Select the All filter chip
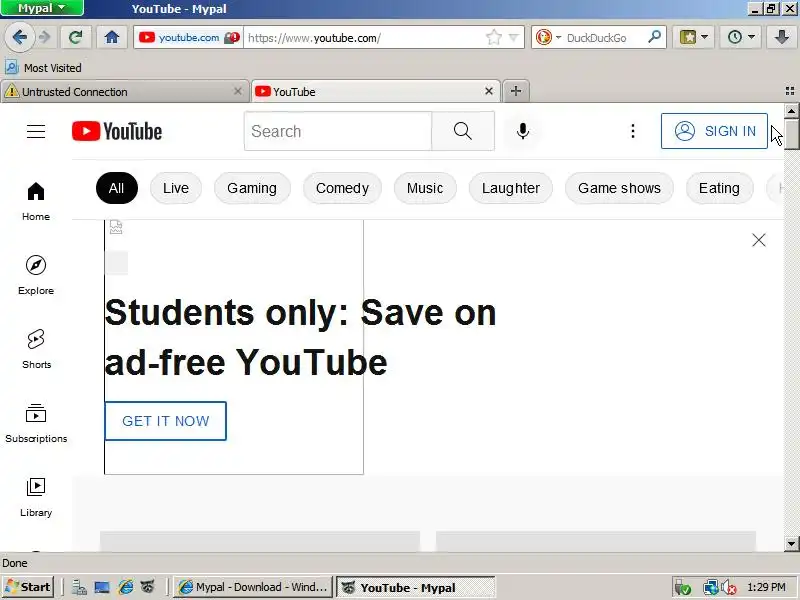This screenshot has width=800, height=600. click(116, 188)
